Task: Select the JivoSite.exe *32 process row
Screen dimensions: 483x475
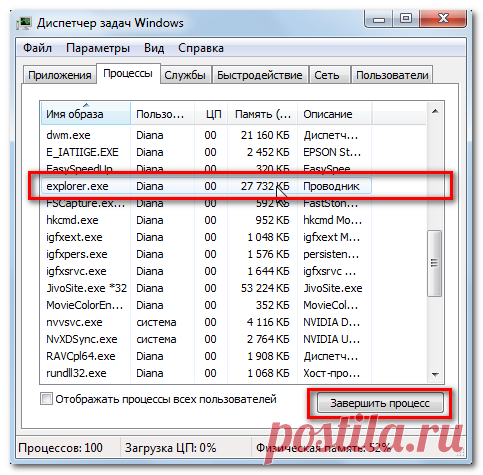Action: [206, 288]
